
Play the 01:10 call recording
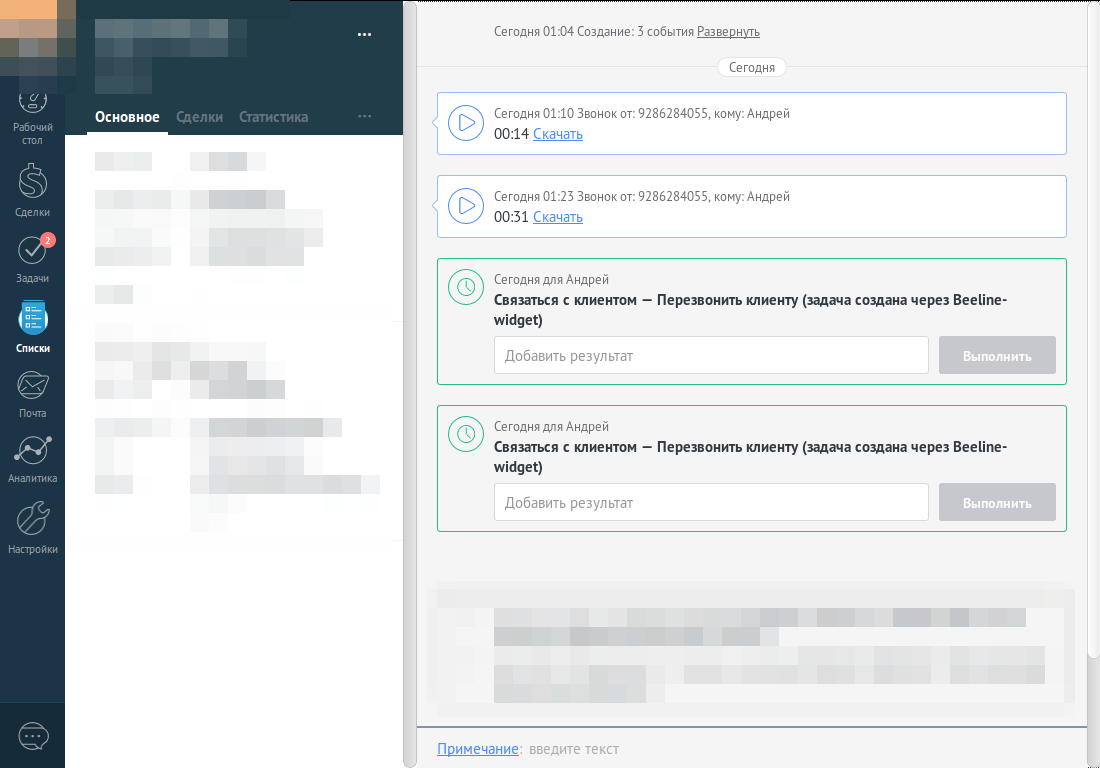(466, 123)
